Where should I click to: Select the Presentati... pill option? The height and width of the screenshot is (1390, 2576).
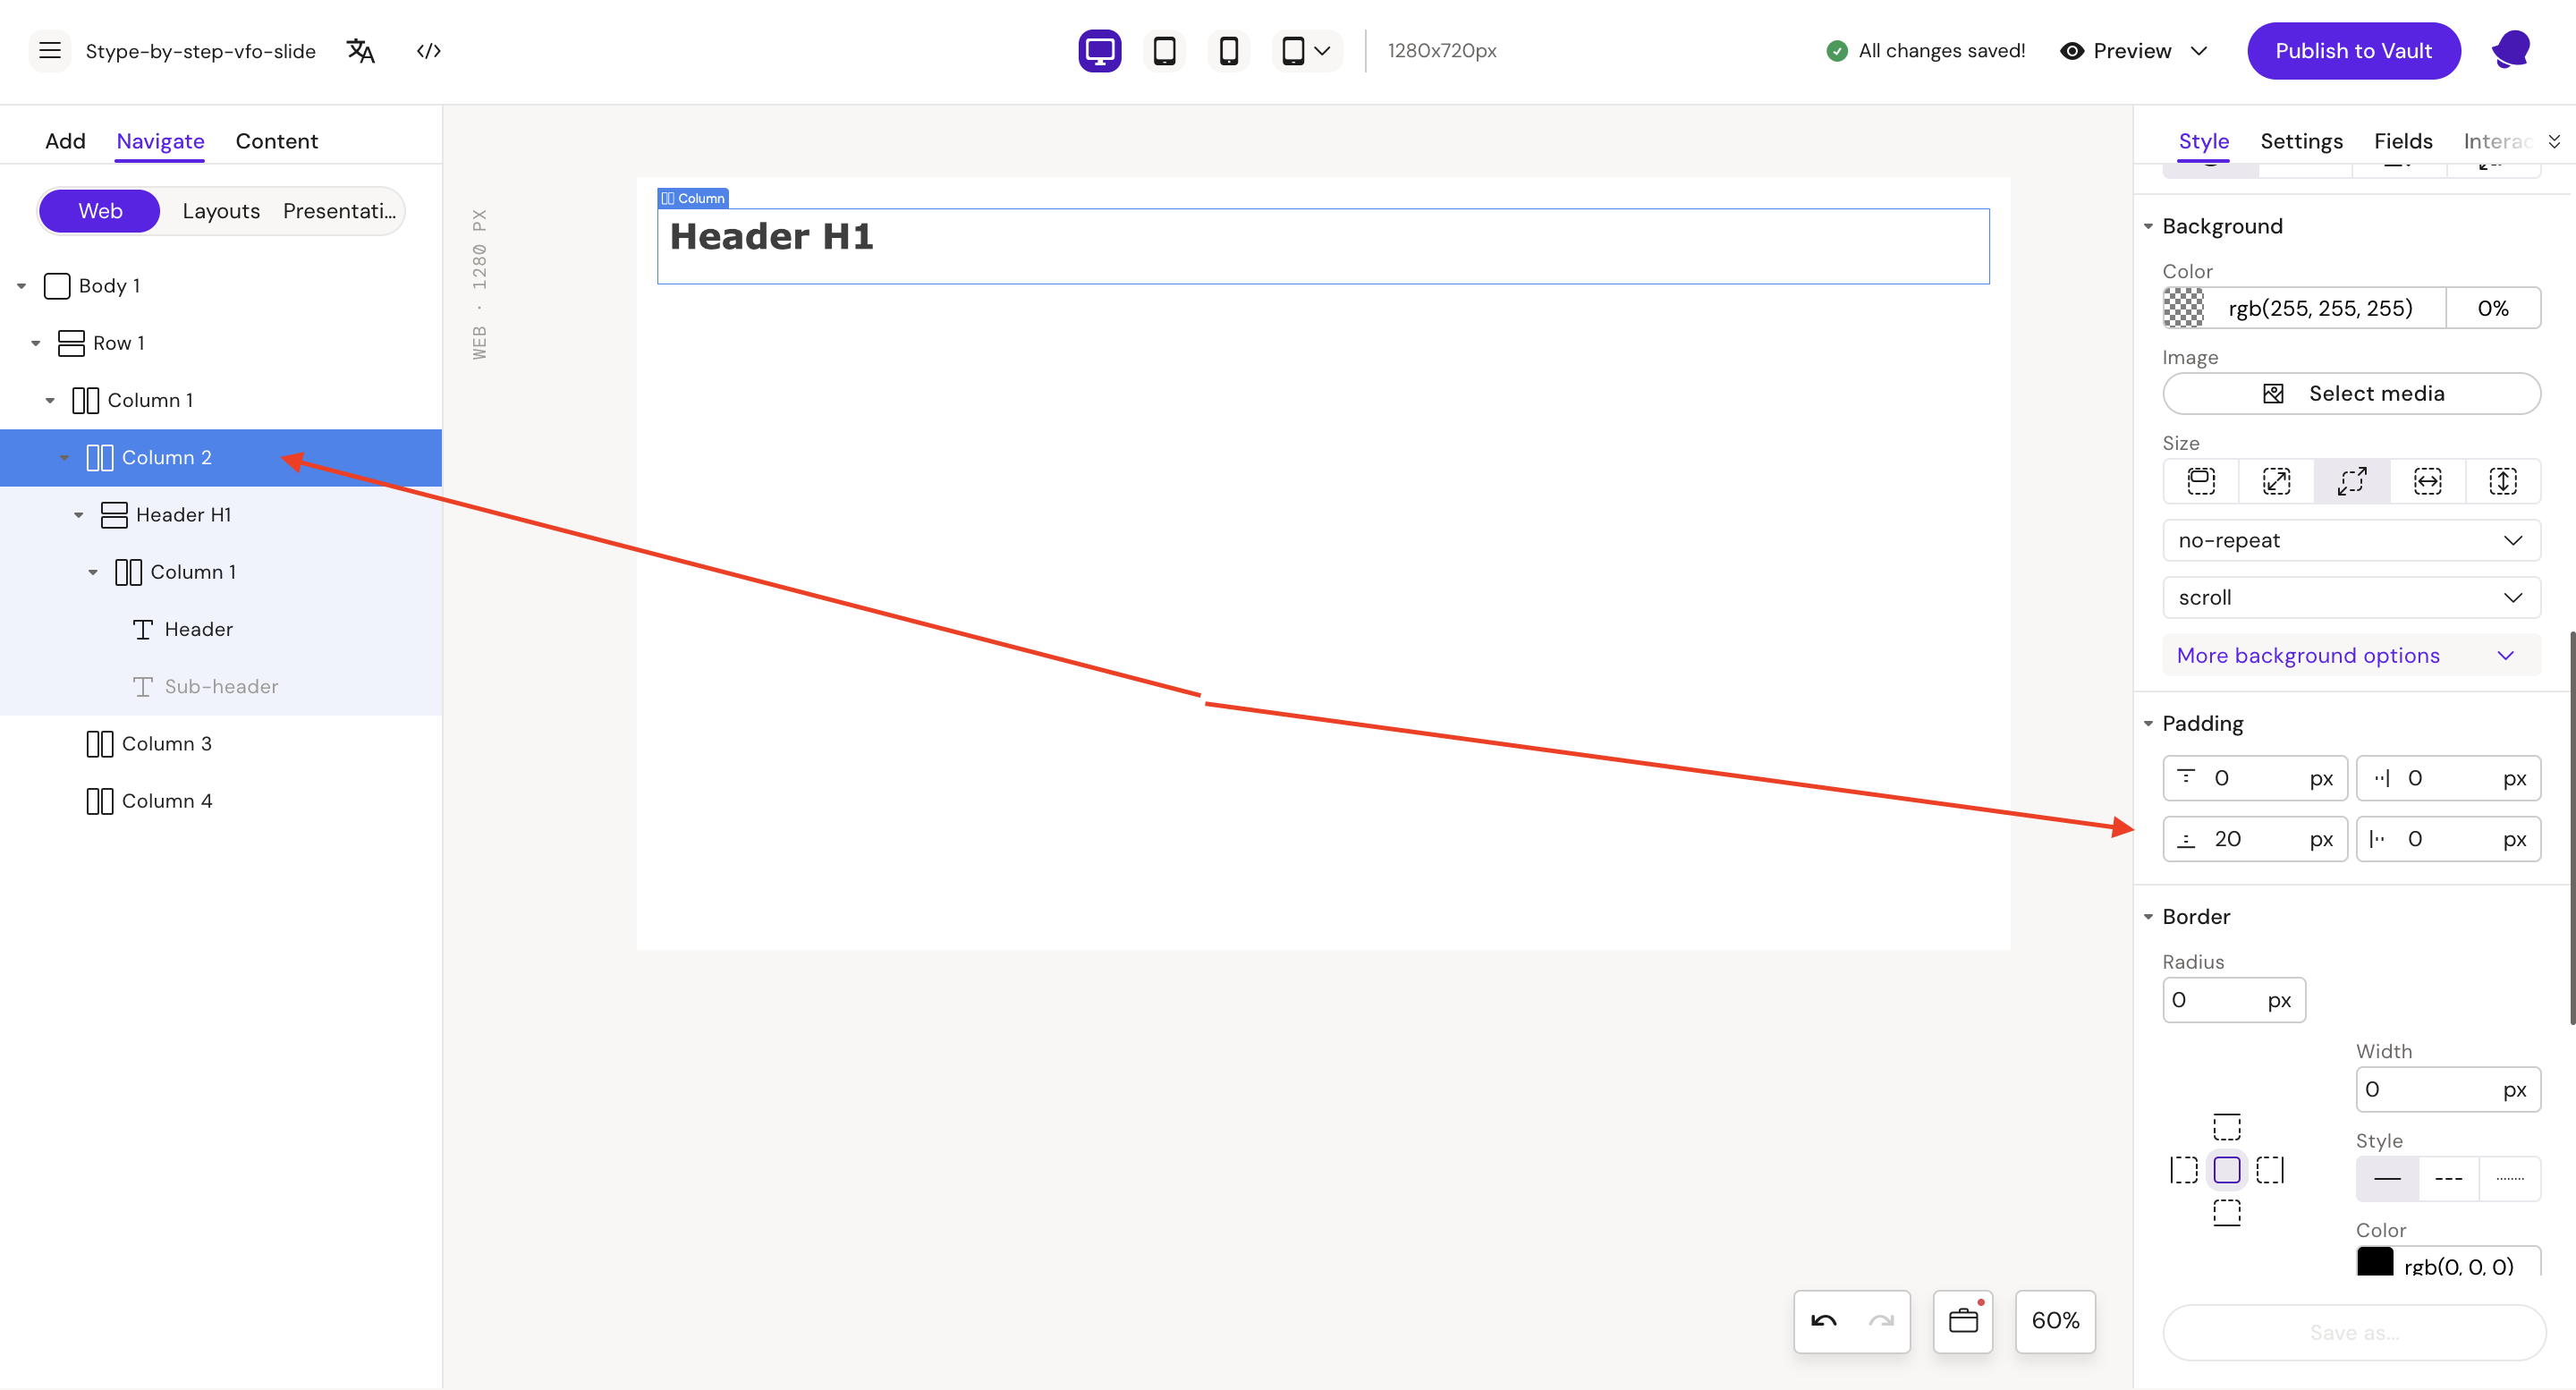coord(339,211)
